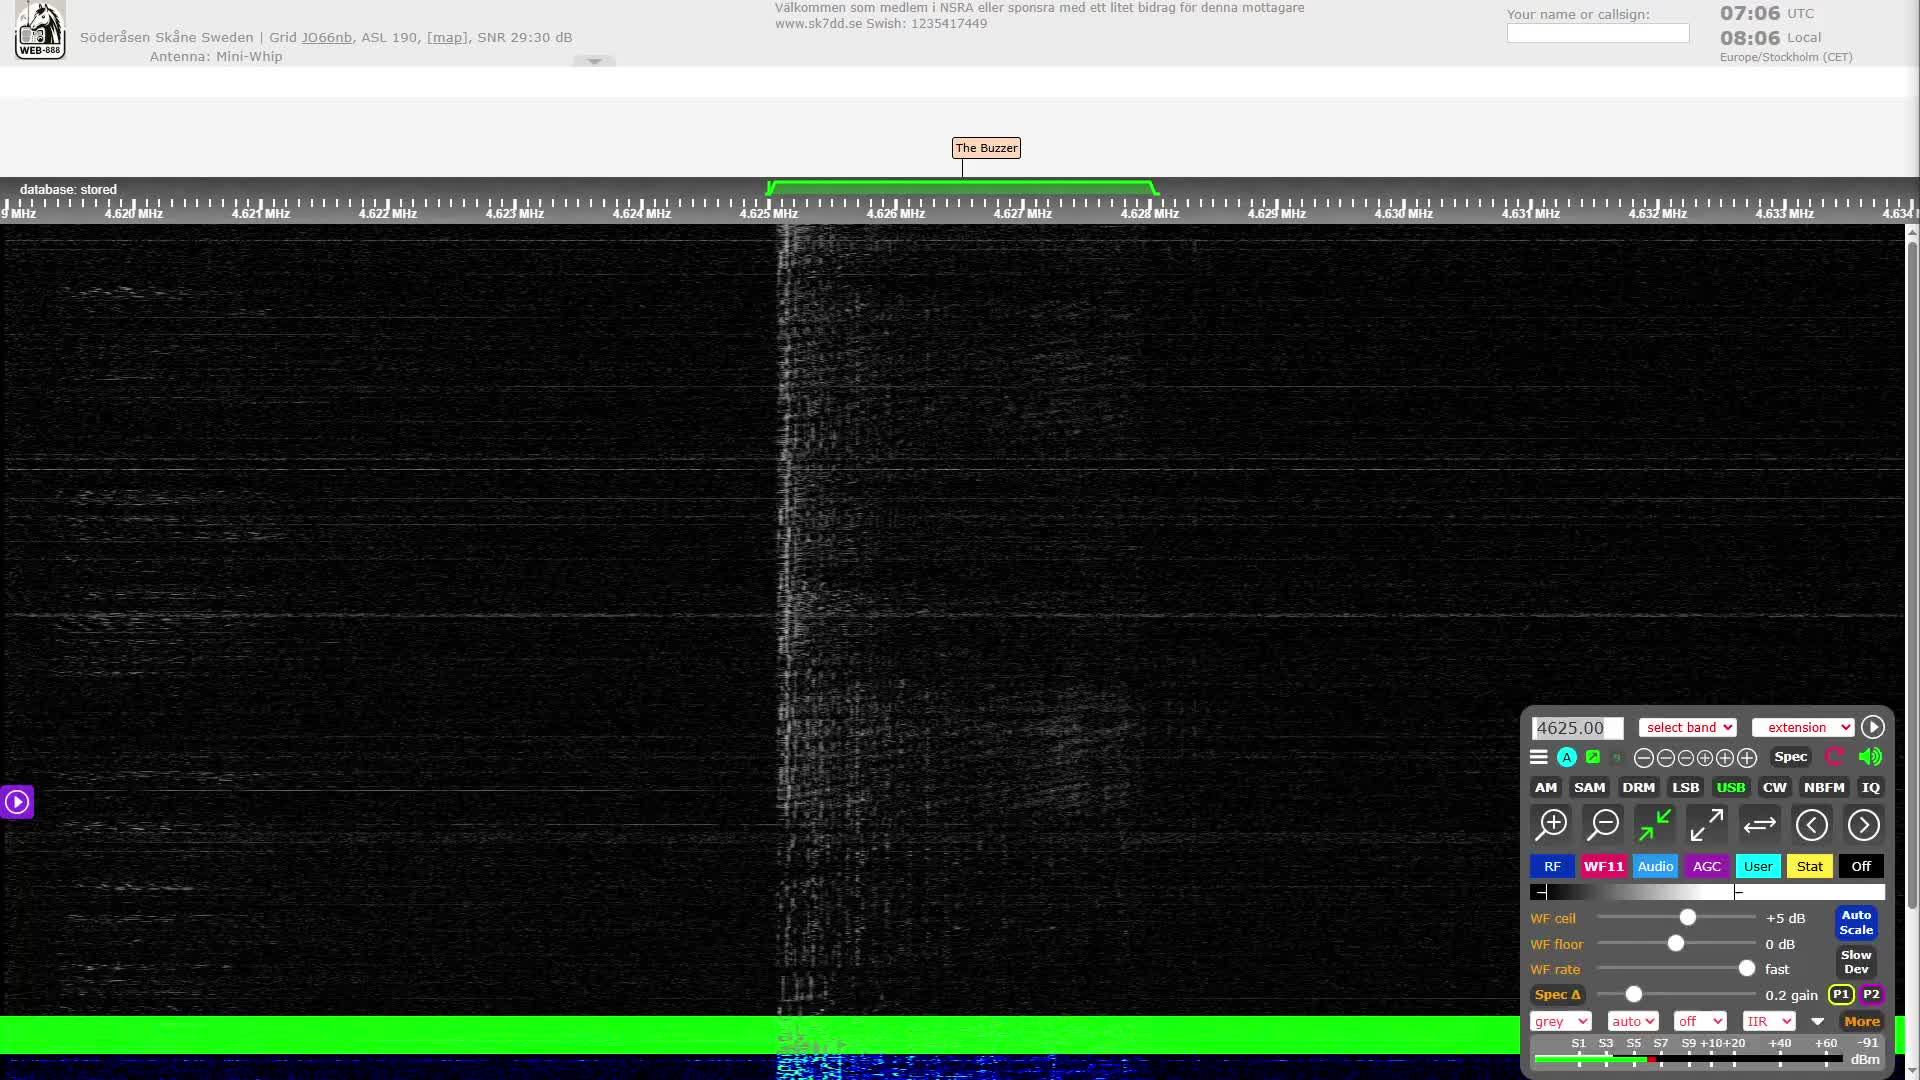Click the red record/refresh arrow icon

1835,757
